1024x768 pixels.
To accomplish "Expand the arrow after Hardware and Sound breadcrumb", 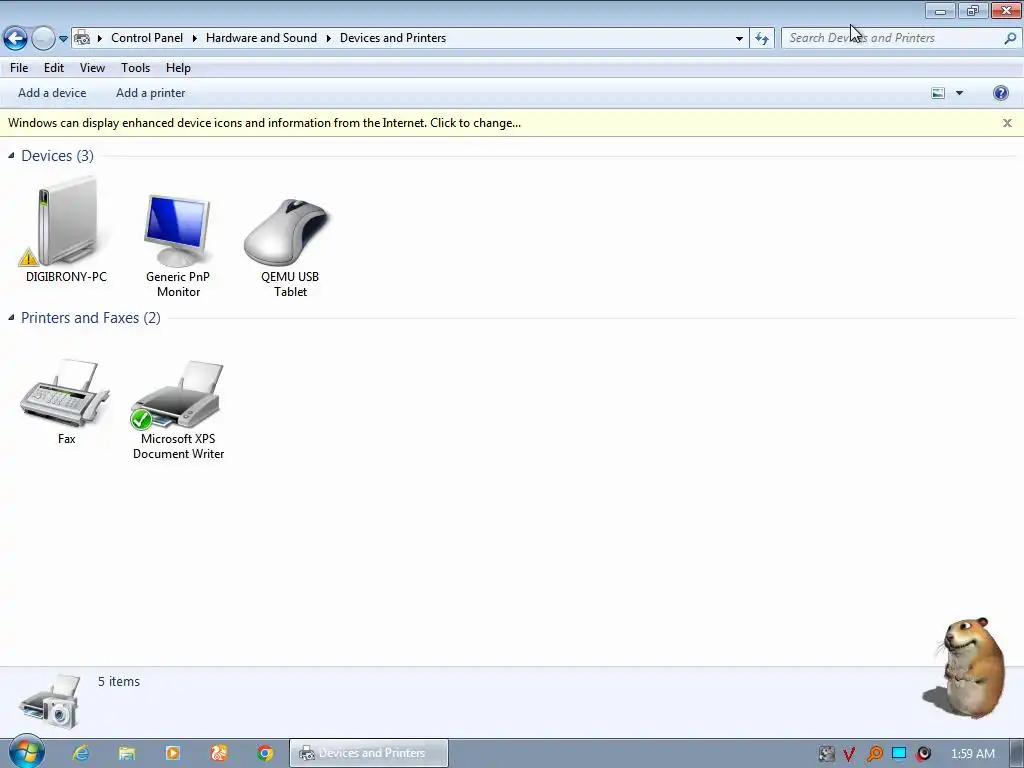I will 328,38.
